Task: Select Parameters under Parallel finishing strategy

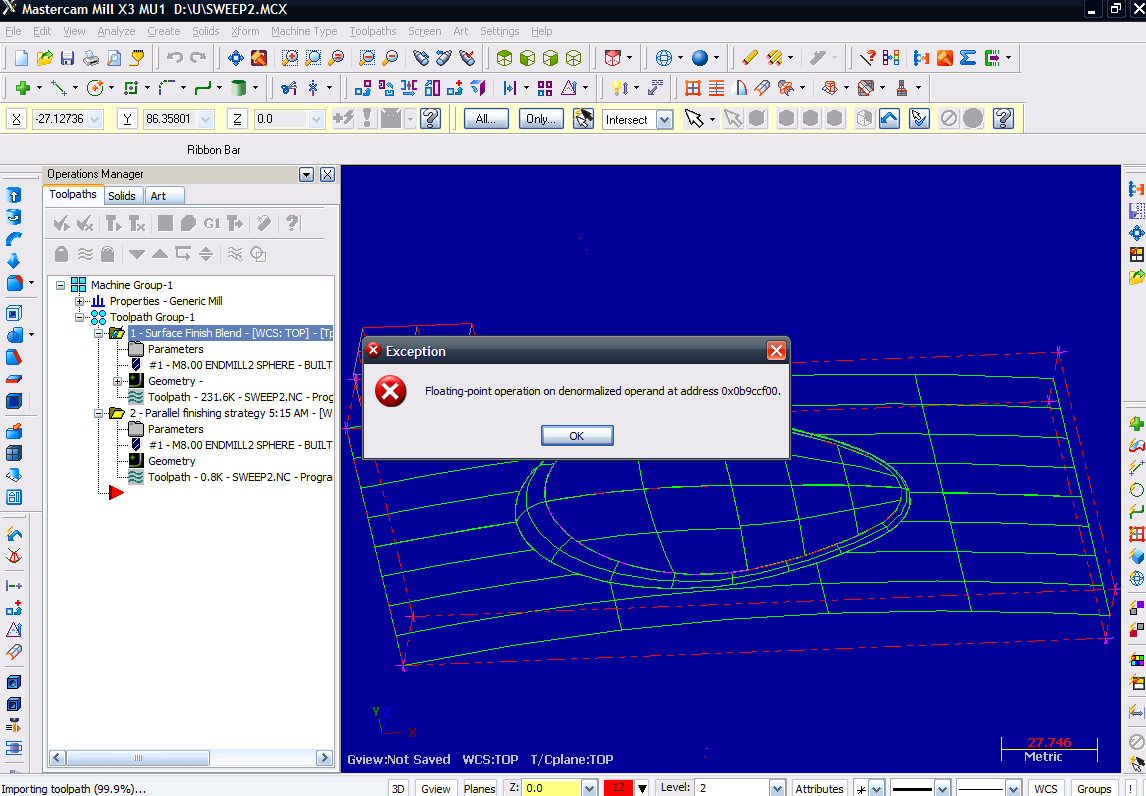Action: click(175, 429)
